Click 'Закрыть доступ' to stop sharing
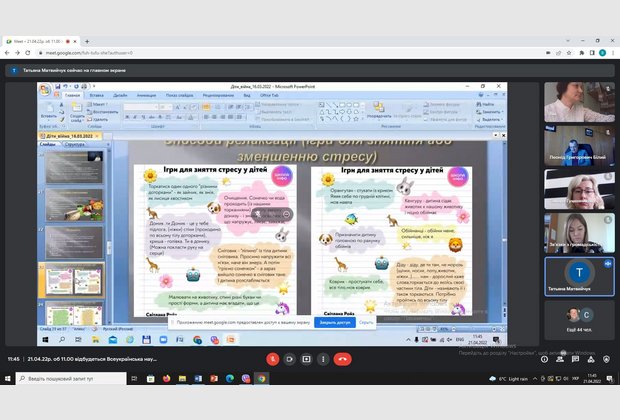Screen dimensions: 620x420 [334, 323]
